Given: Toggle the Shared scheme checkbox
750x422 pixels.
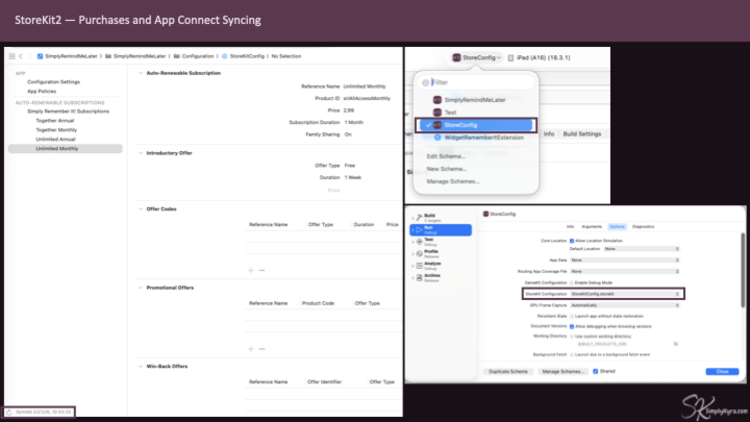Looking at the screenshot, I should pyautogui.click(x=596, y=371).
